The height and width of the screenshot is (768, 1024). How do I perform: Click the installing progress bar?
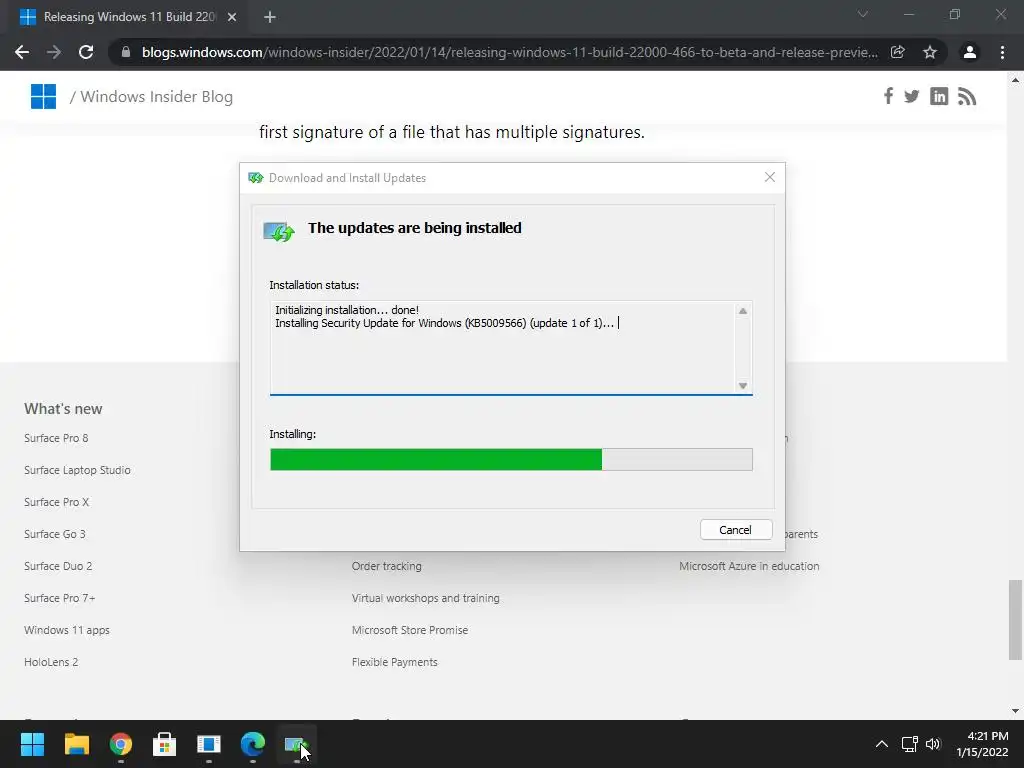pos(511,459)
